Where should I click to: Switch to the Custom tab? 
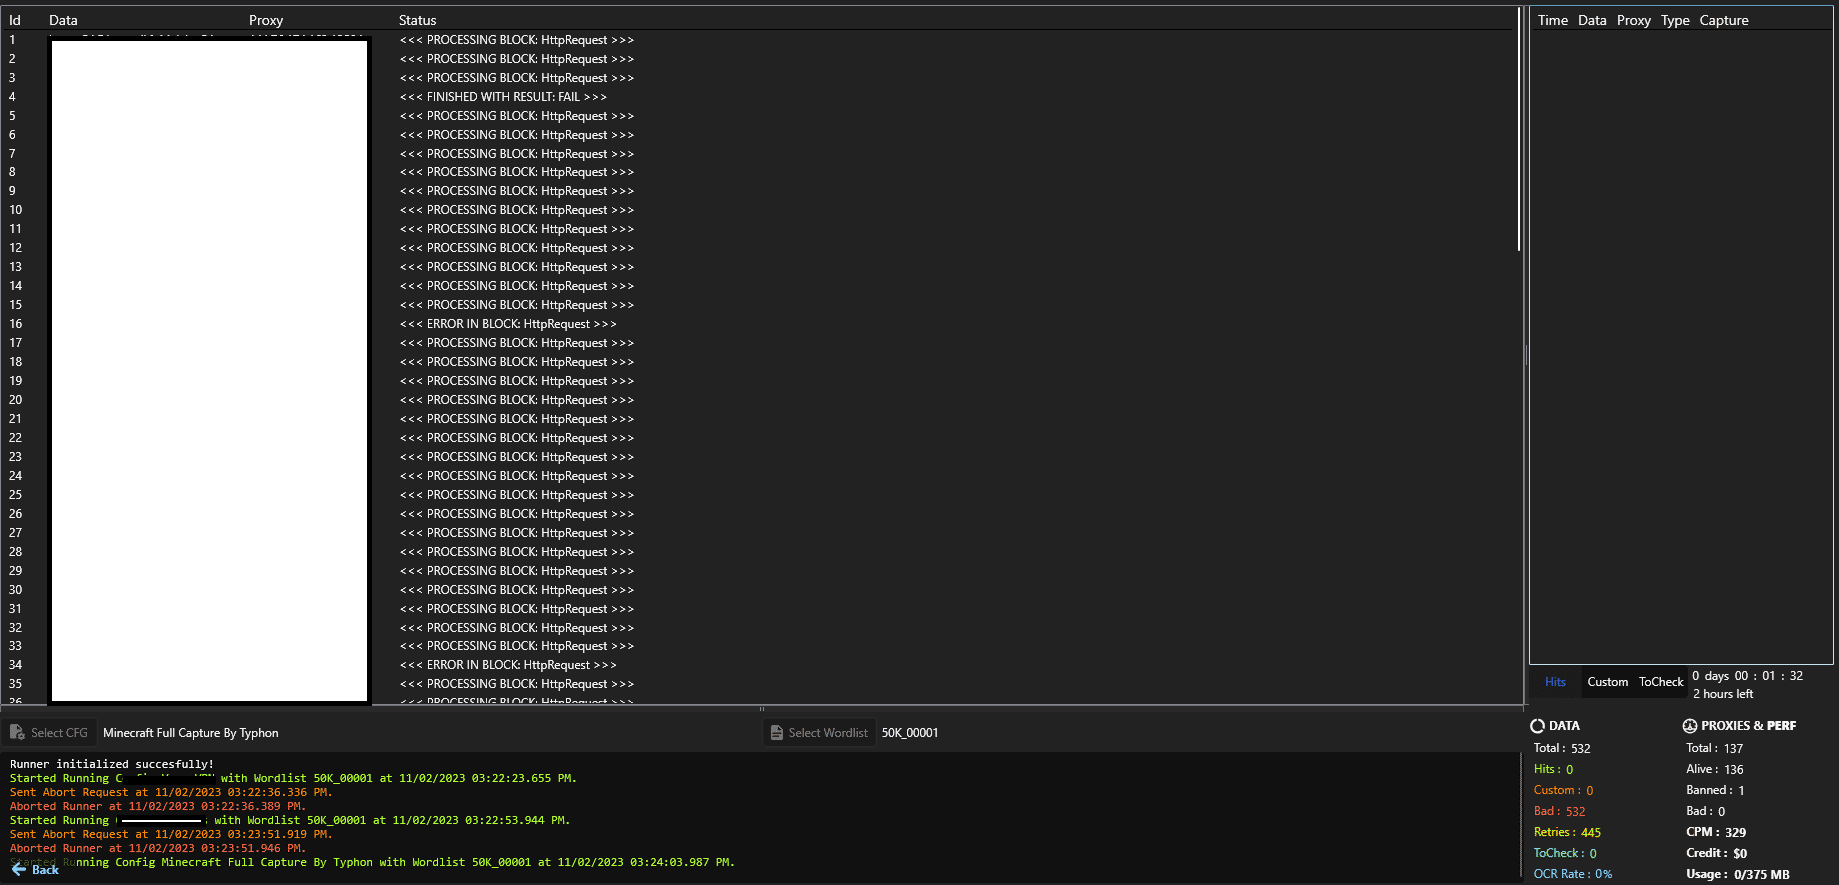pyautogui.click(x=1607, y=682)
